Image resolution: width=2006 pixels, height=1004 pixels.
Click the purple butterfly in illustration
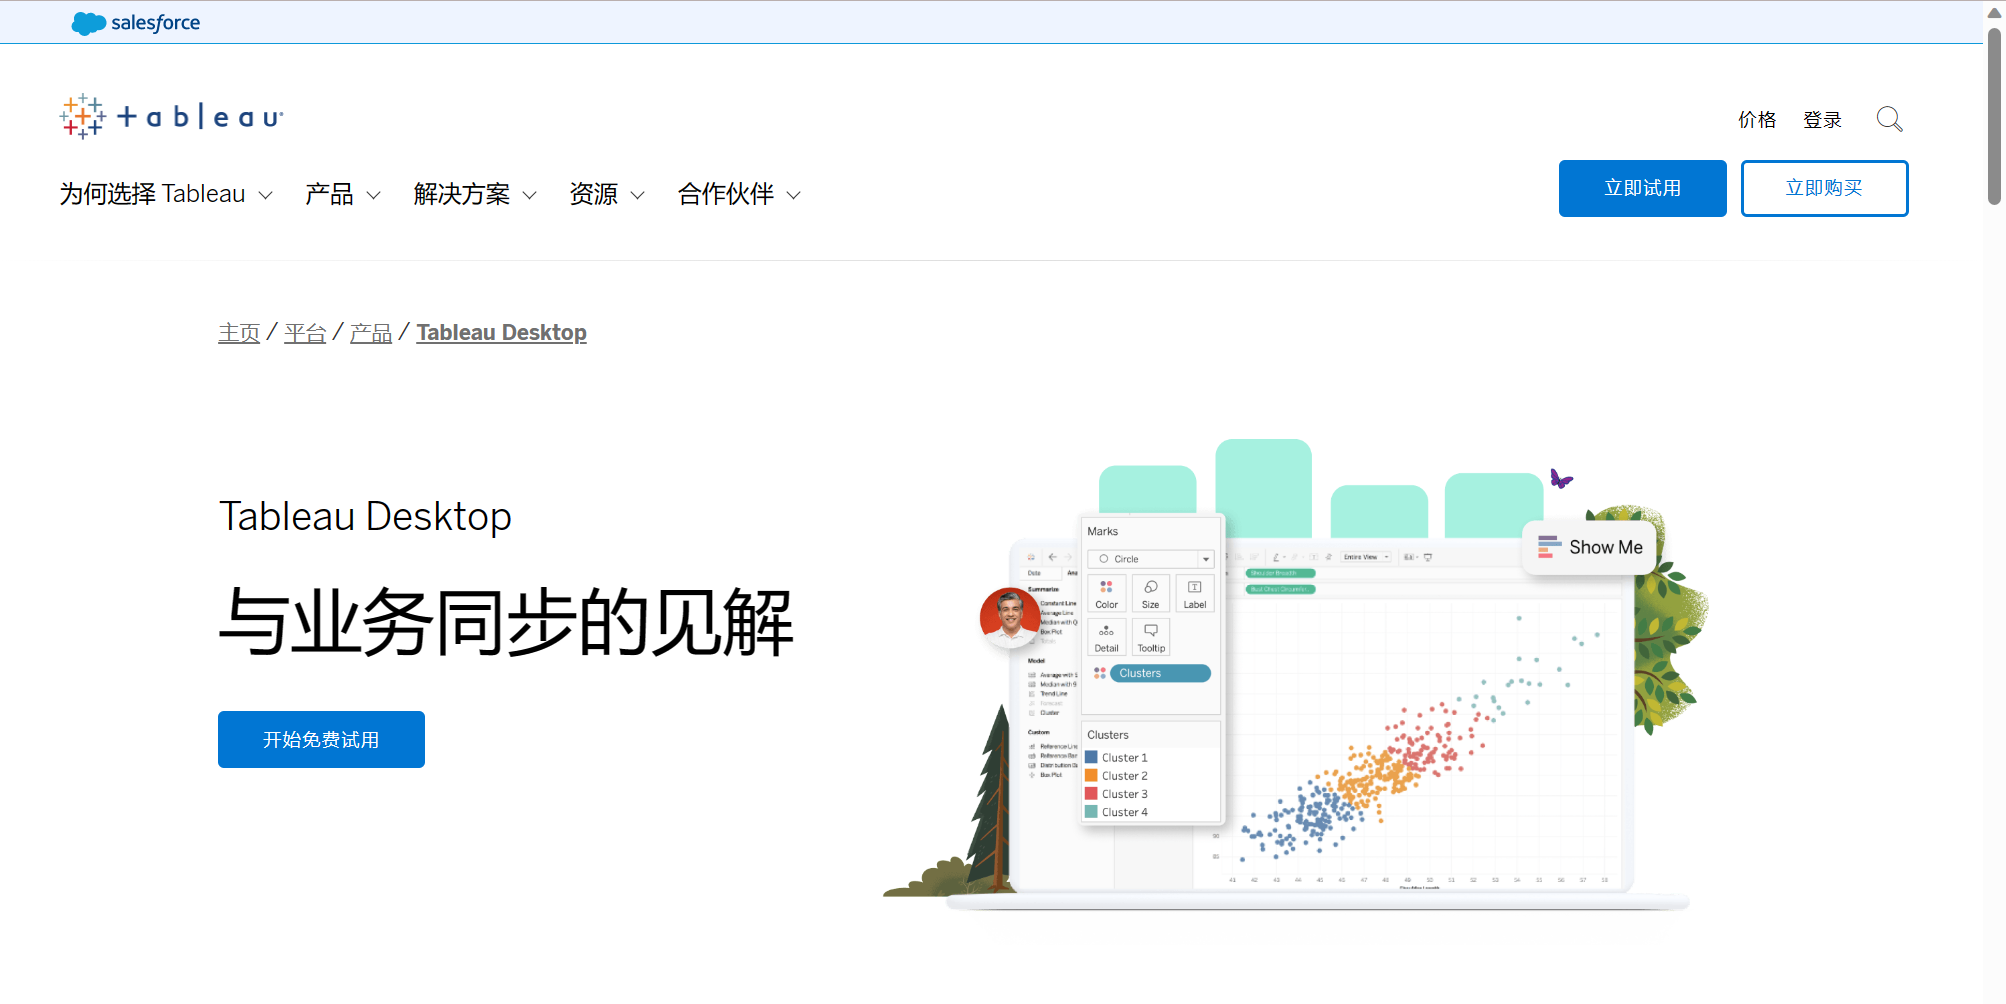point(1560,479)
